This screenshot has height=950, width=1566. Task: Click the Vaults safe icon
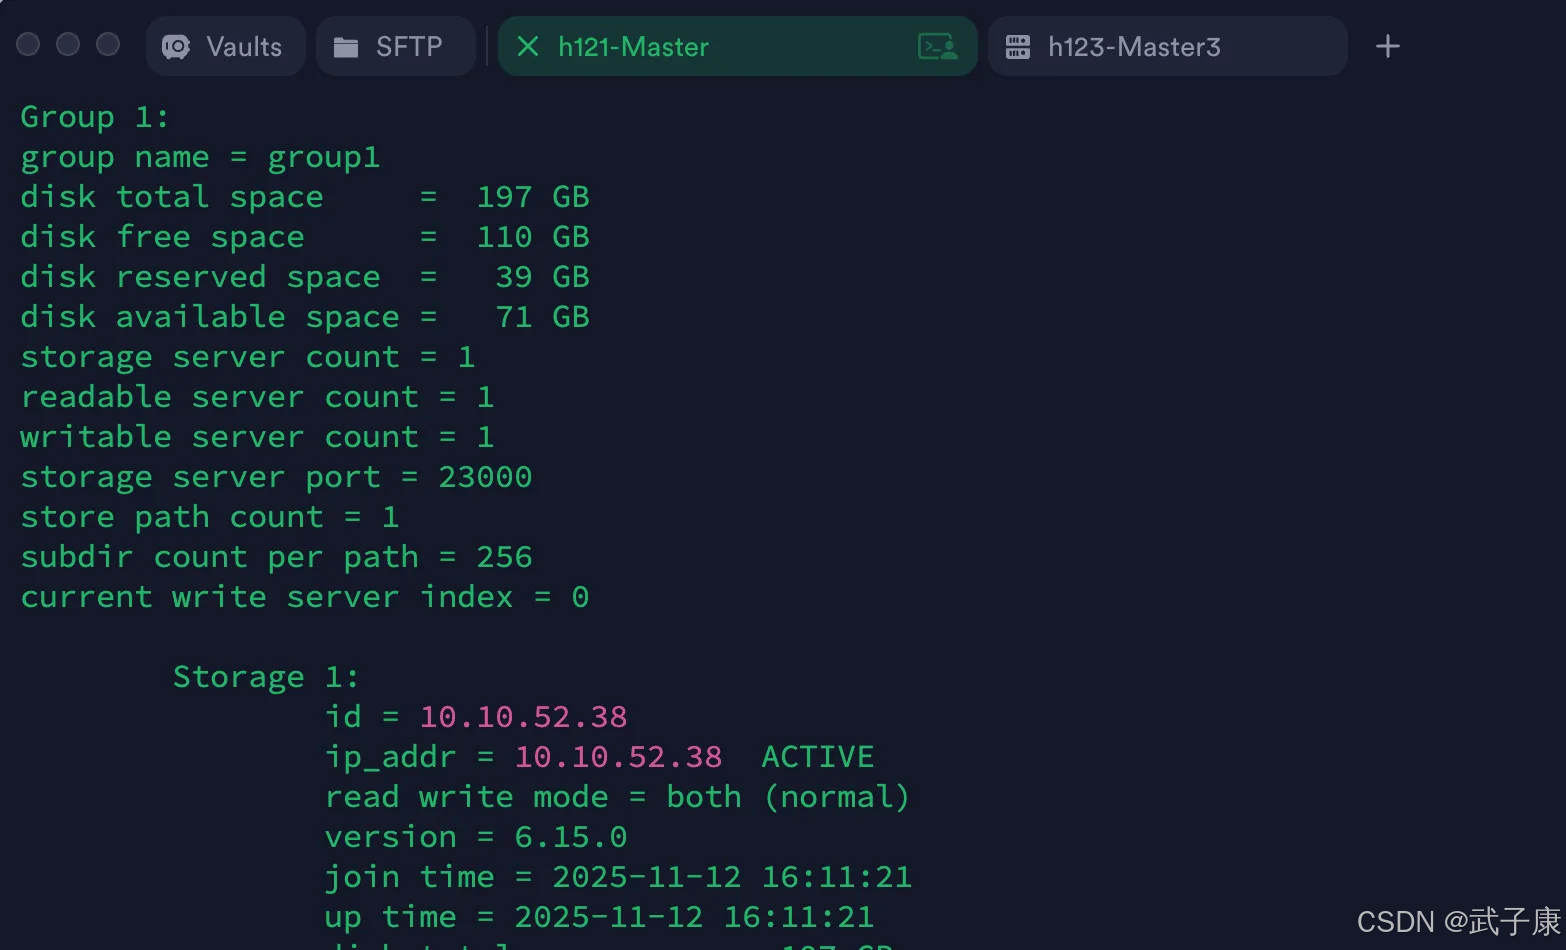click(176, 47)
